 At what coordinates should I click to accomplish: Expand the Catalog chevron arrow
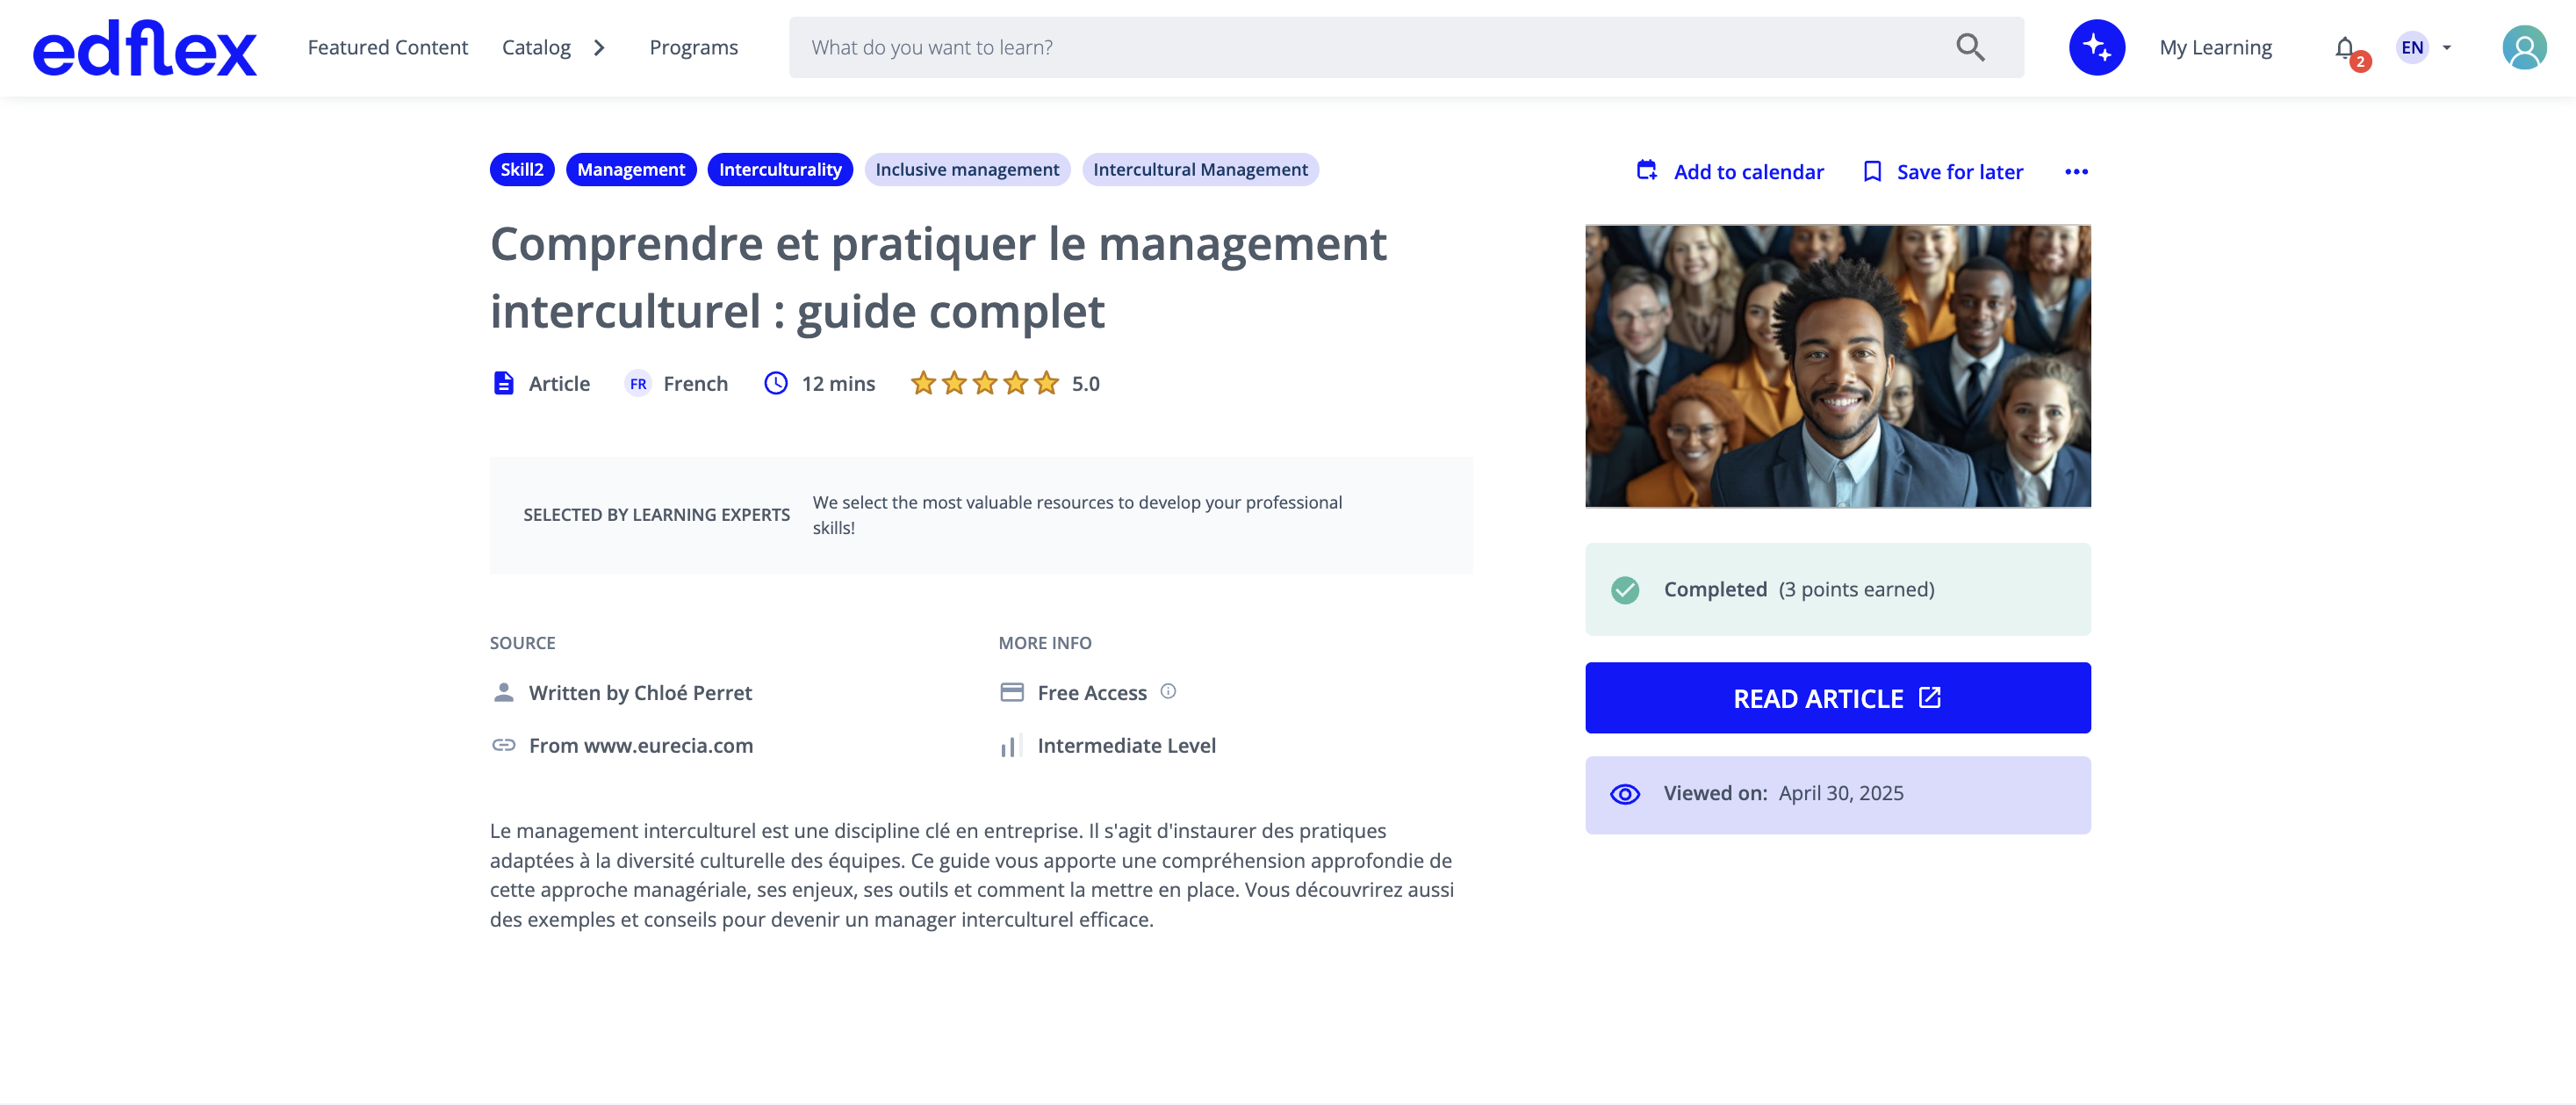598,48
